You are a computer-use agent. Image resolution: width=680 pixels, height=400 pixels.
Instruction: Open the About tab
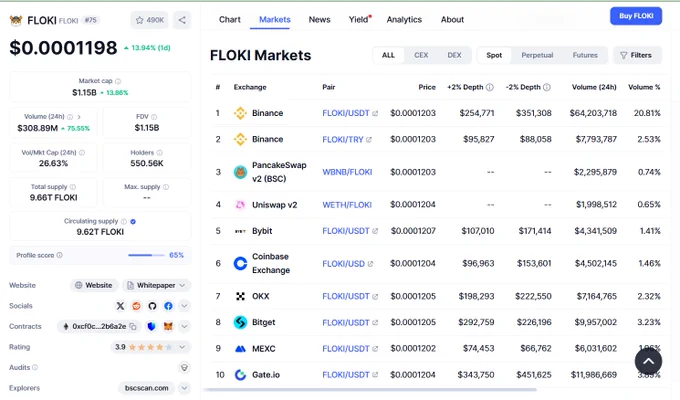pos(452,20)
